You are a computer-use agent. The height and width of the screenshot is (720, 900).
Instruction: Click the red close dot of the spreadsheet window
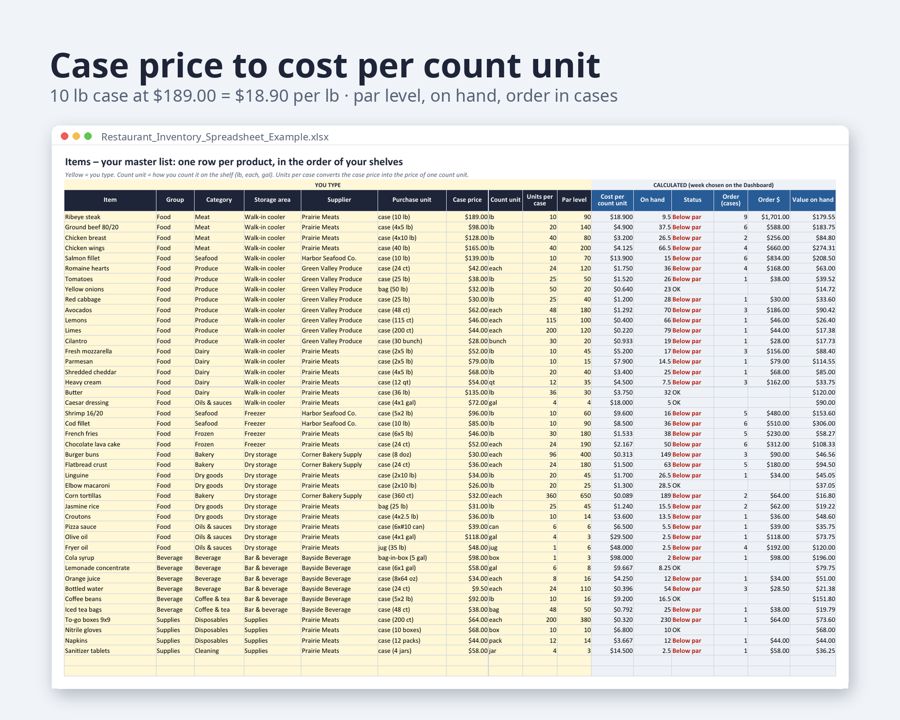coord(64,136)
